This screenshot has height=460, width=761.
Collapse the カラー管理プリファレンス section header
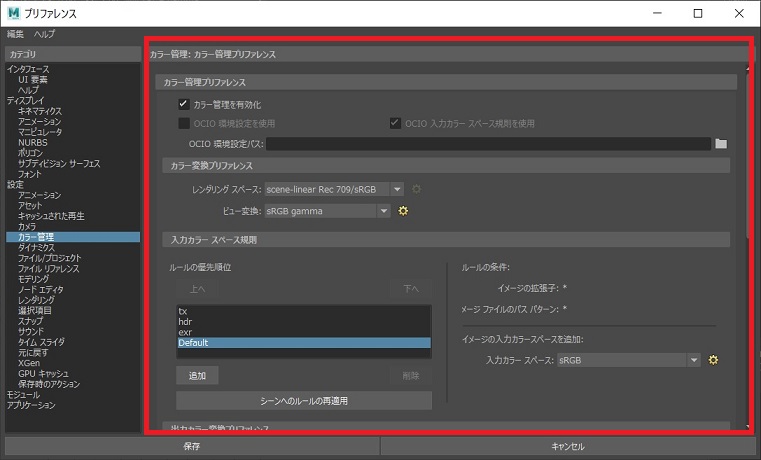tap(446, 82)
